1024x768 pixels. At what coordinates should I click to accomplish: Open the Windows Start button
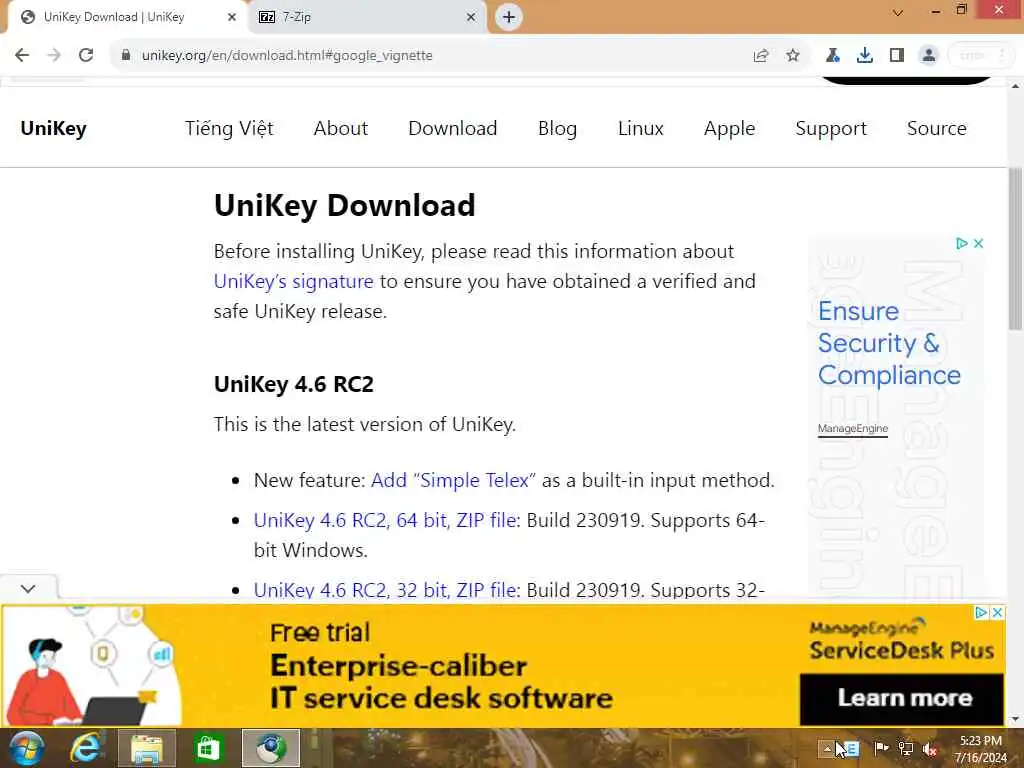tap(27, 748)
